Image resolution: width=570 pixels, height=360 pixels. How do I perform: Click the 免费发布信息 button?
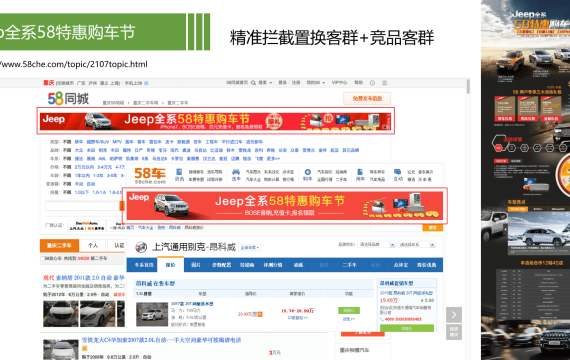point(367,99)
